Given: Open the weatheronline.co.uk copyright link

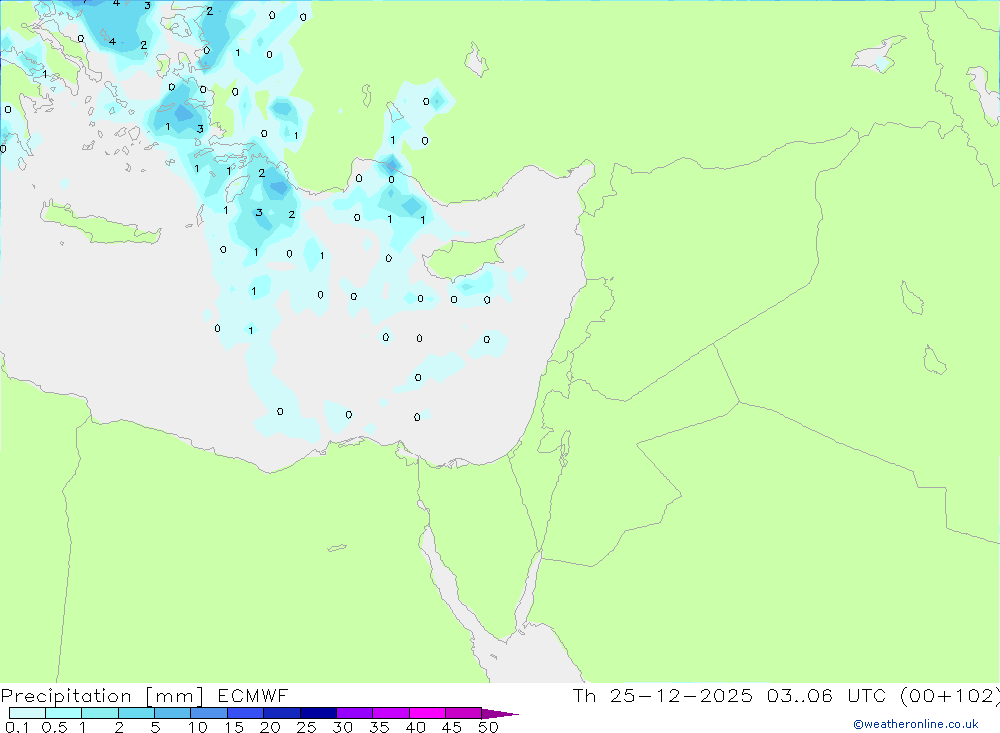Looking at the screenshot, I should coord(916,724).
